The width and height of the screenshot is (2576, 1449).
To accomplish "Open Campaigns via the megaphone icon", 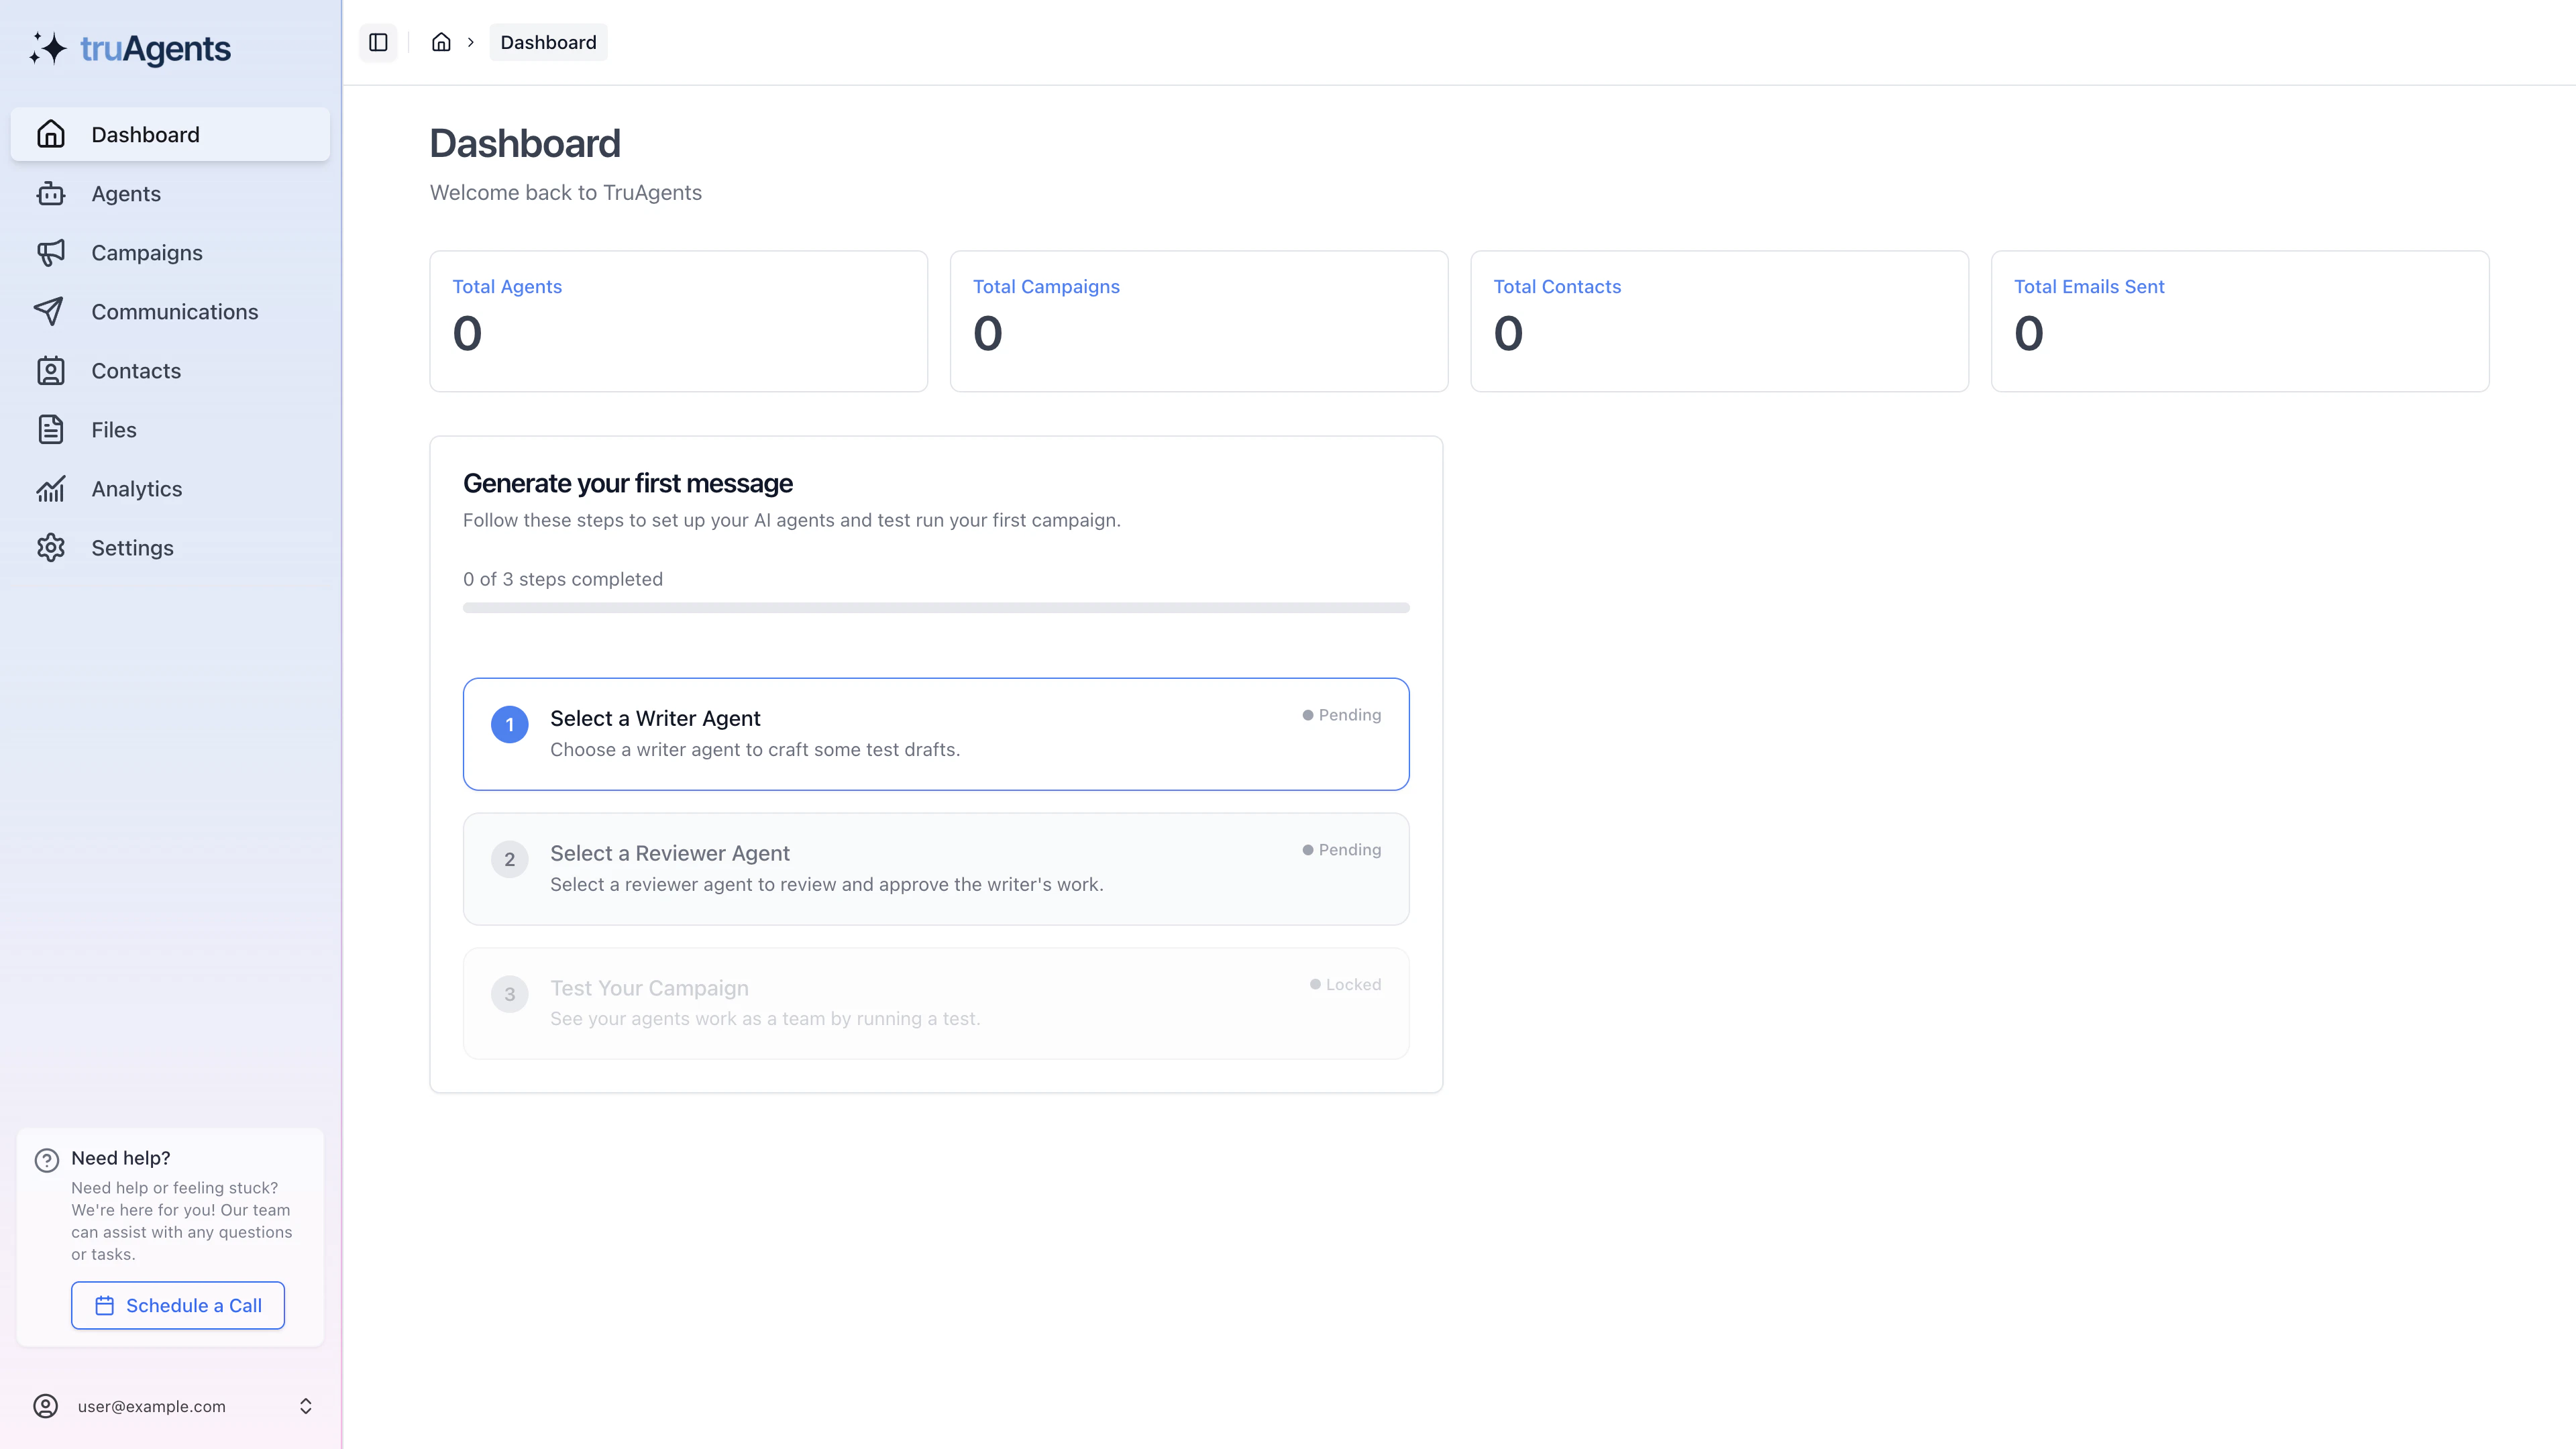I will [x=51, y=252].
